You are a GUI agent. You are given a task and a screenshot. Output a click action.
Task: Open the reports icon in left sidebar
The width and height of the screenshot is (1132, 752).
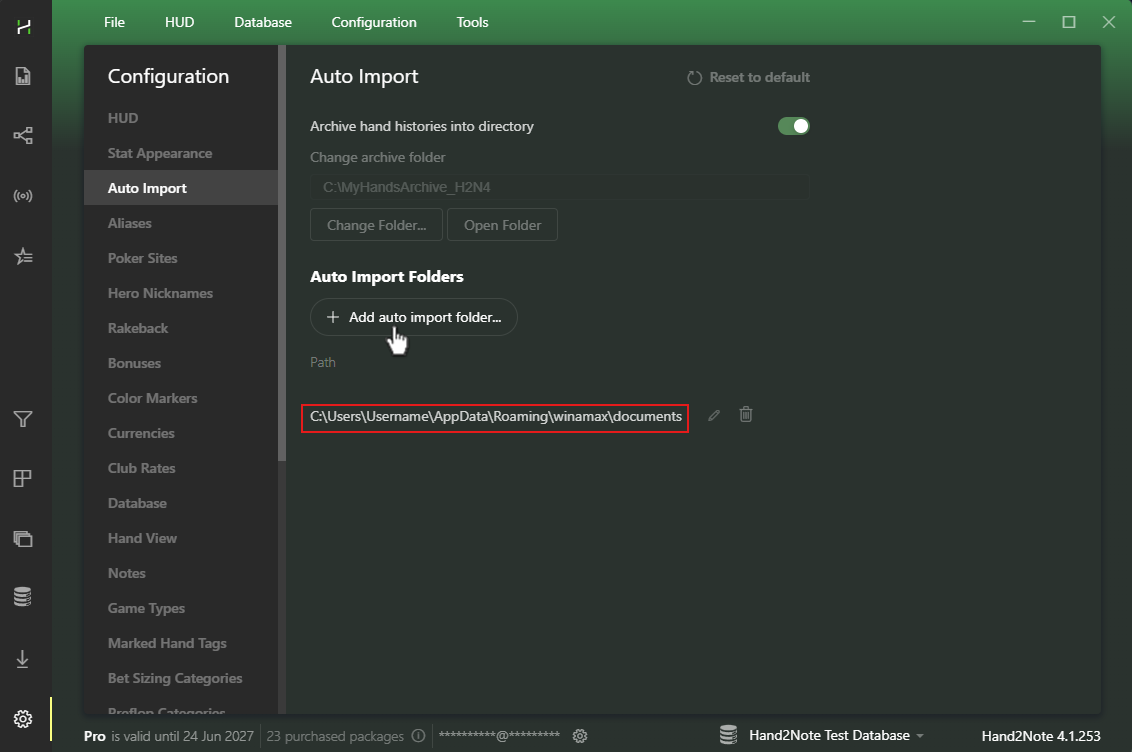coord(23,76)
